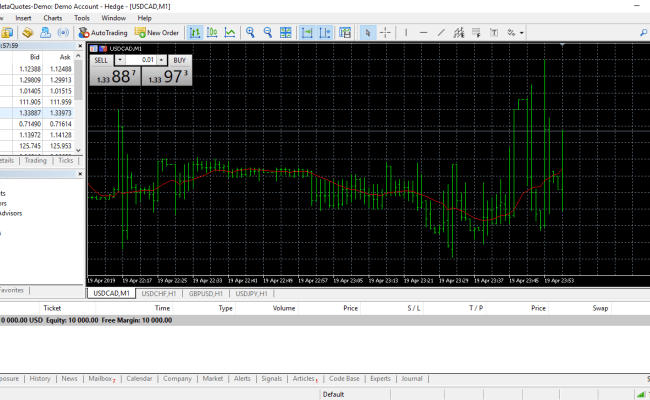Tile chart windows with the grid icon
Viewport: 650px width, 400px height.
click(285, 32)
